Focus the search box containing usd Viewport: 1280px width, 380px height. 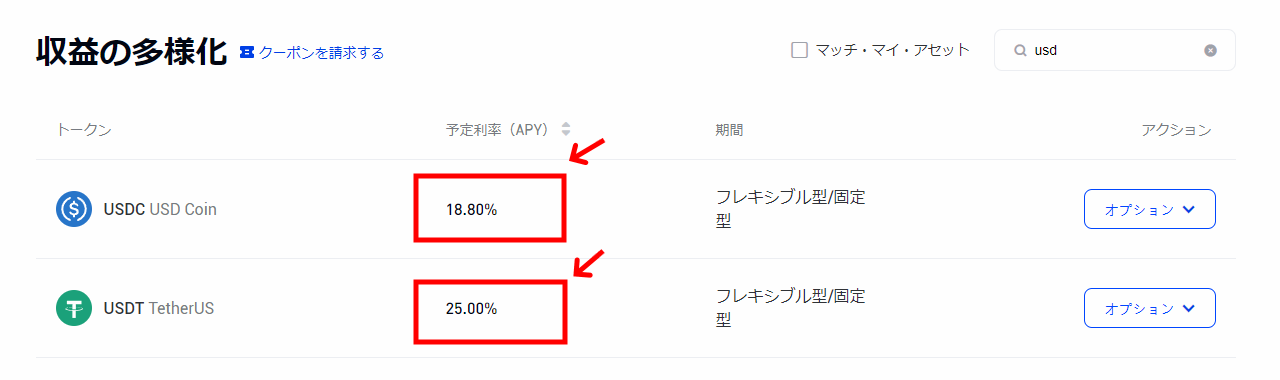(x=1115, y=50)
